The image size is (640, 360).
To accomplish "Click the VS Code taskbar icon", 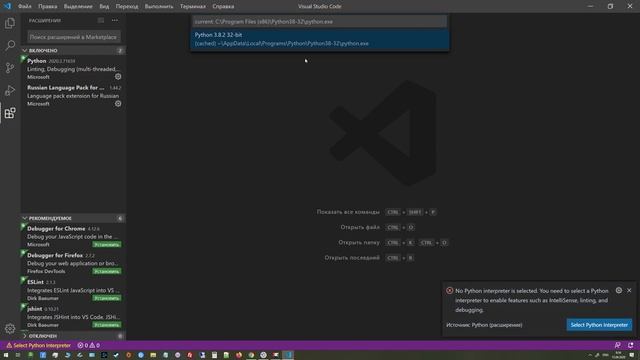I will pos(288,355).
